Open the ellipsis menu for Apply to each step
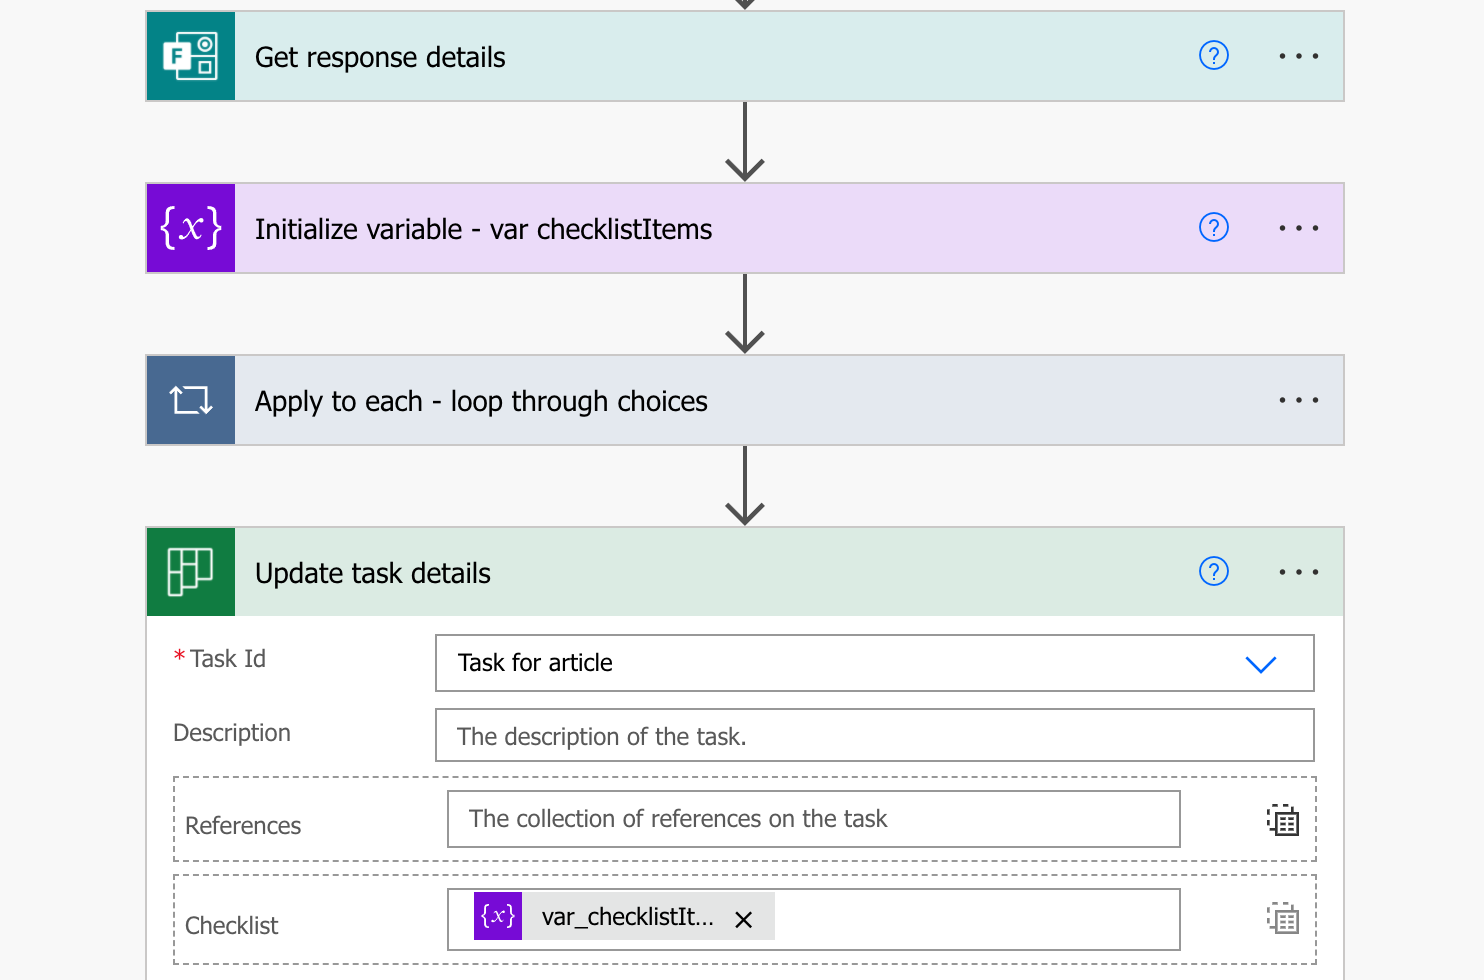 pos(1298,400)
